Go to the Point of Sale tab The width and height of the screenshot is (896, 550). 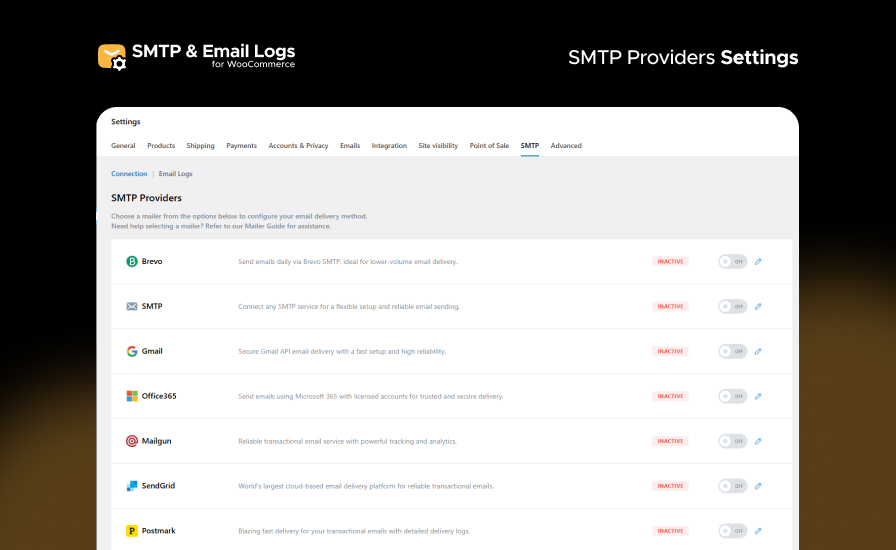pos(489,146)
